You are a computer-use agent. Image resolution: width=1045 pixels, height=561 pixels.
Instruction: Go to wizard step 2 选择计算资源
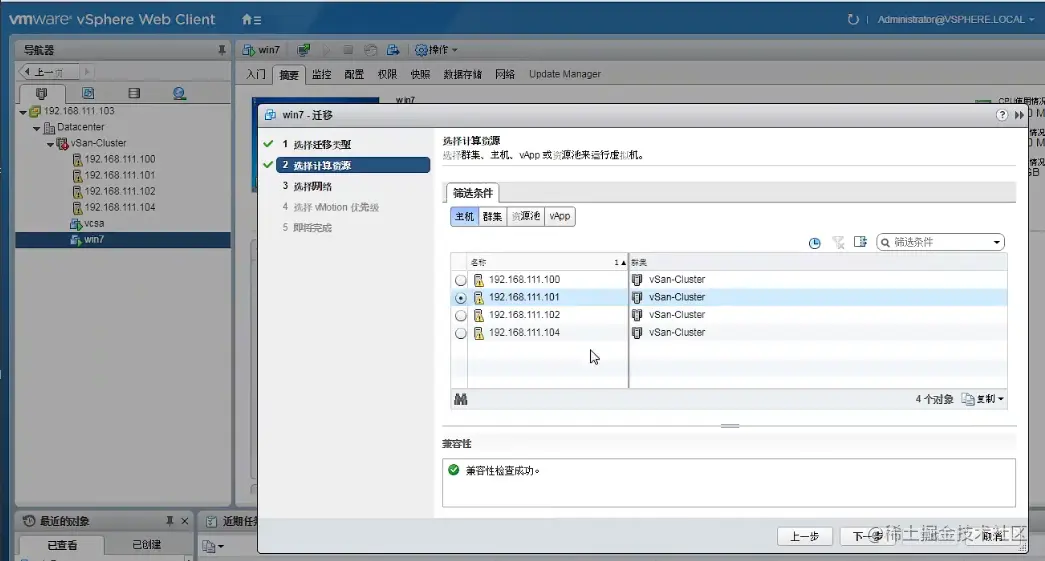[x=353, y=165]
